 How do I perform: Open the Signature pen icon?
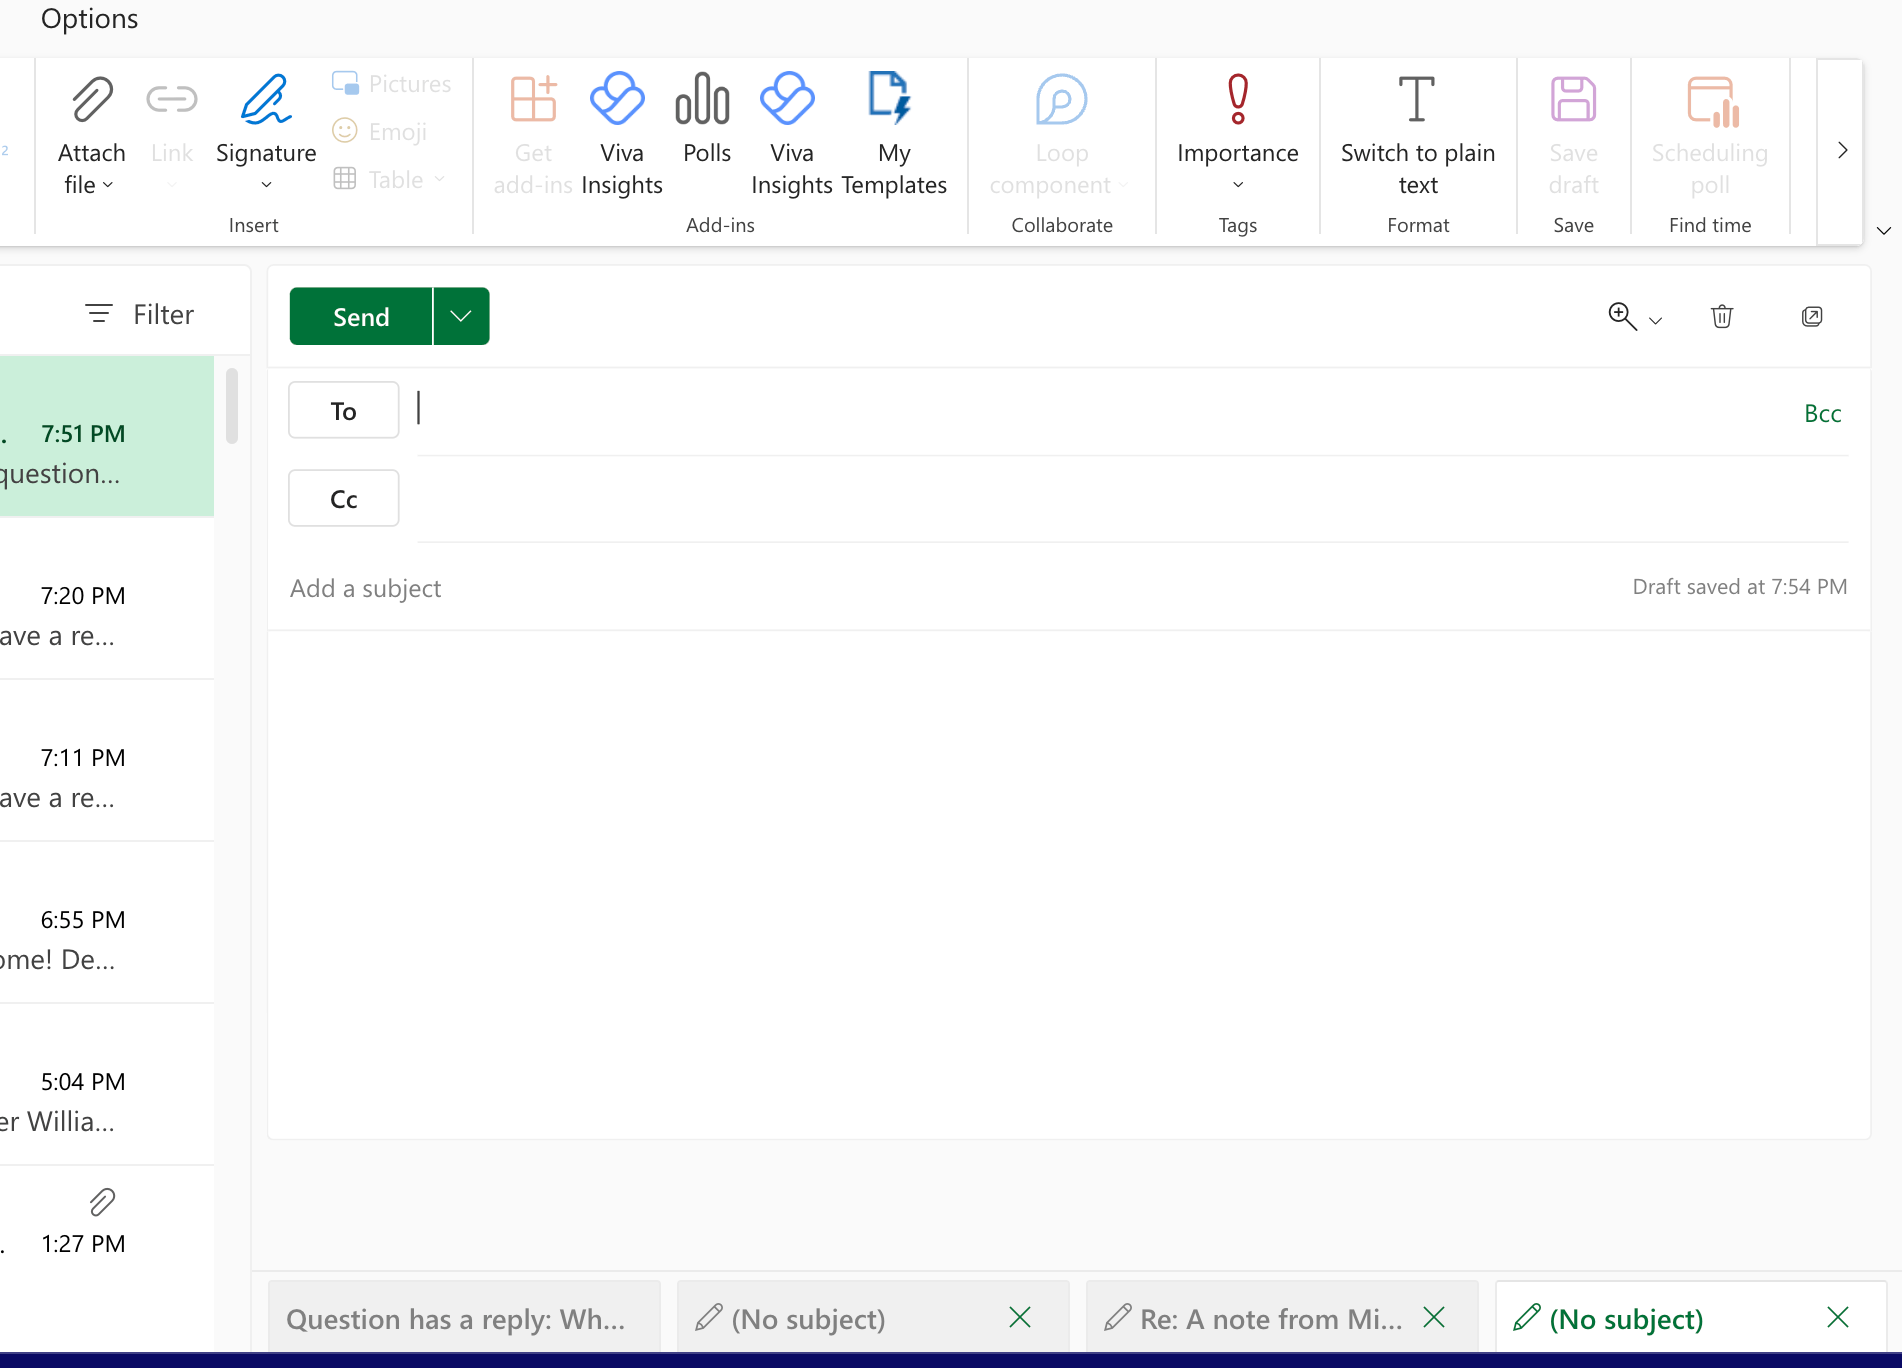click(265, 100)
